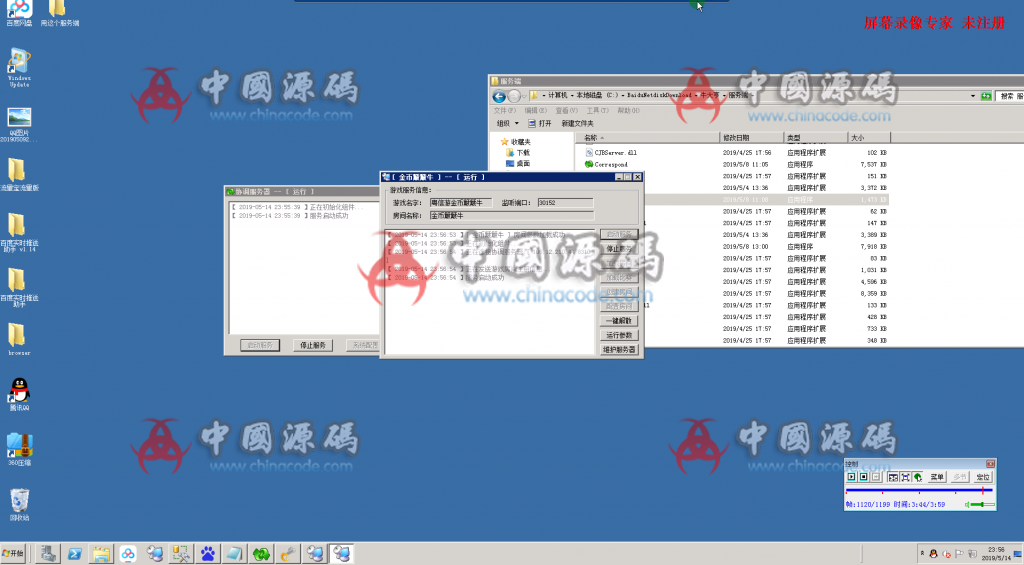
Task: Click the green refresh icon by the address bar
Action: (x=986, y=96)
